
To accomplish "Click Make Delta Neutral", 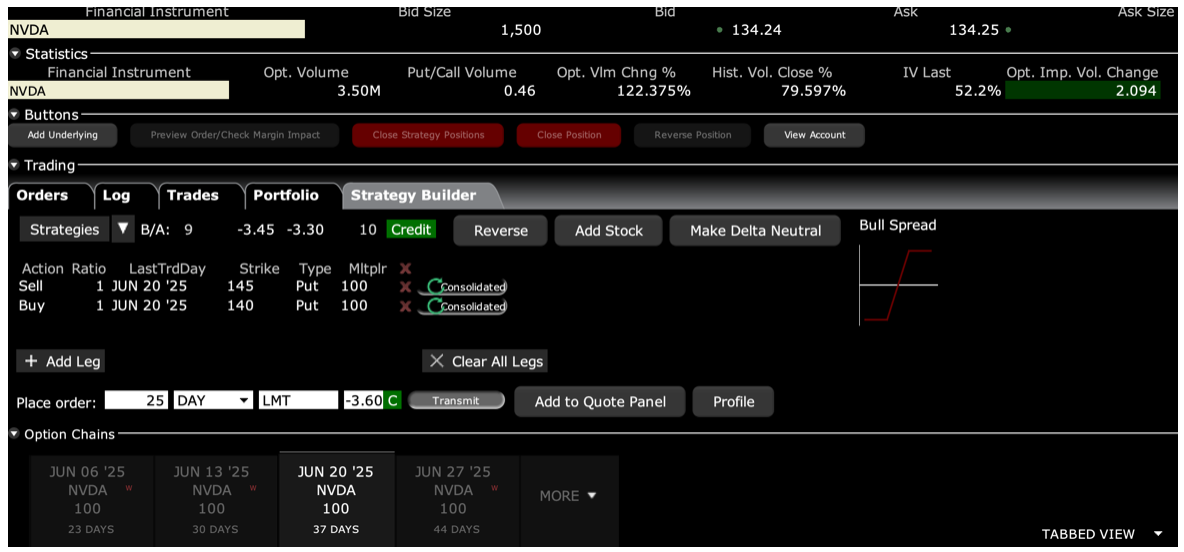I will point(755,231).
